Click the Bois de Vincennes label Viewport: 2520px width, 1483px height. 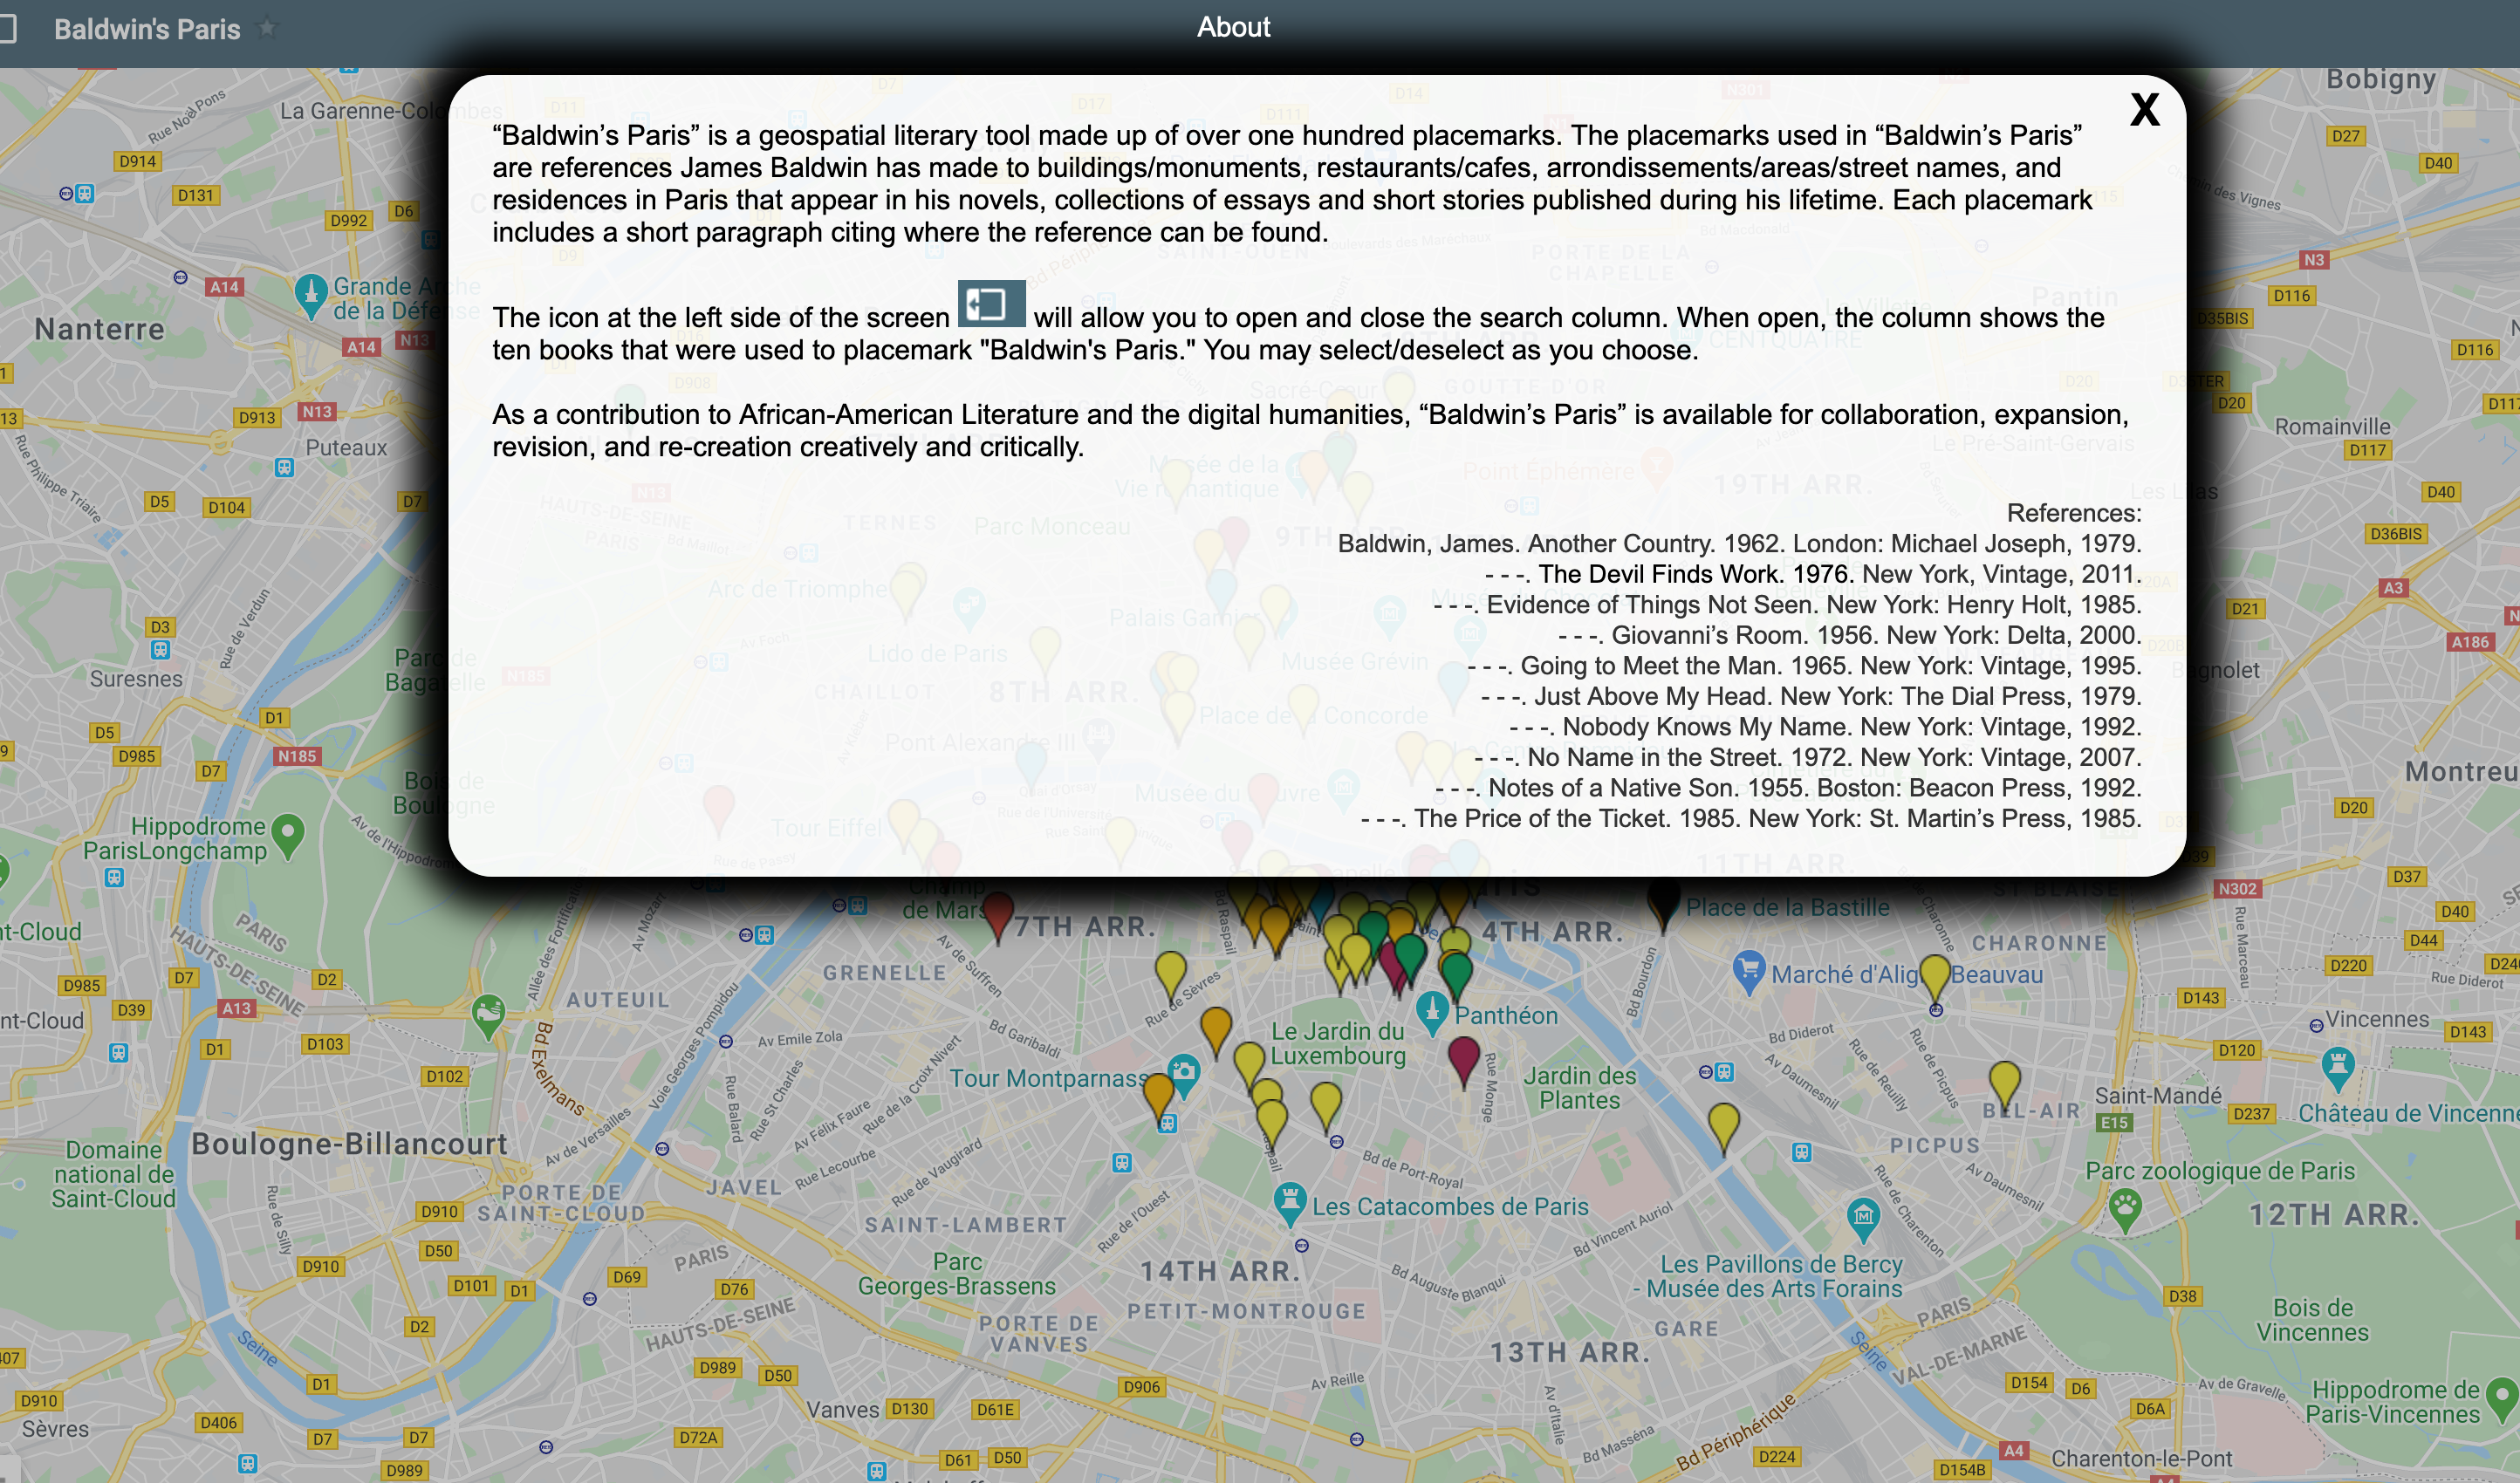(x=2312, y=1320)
